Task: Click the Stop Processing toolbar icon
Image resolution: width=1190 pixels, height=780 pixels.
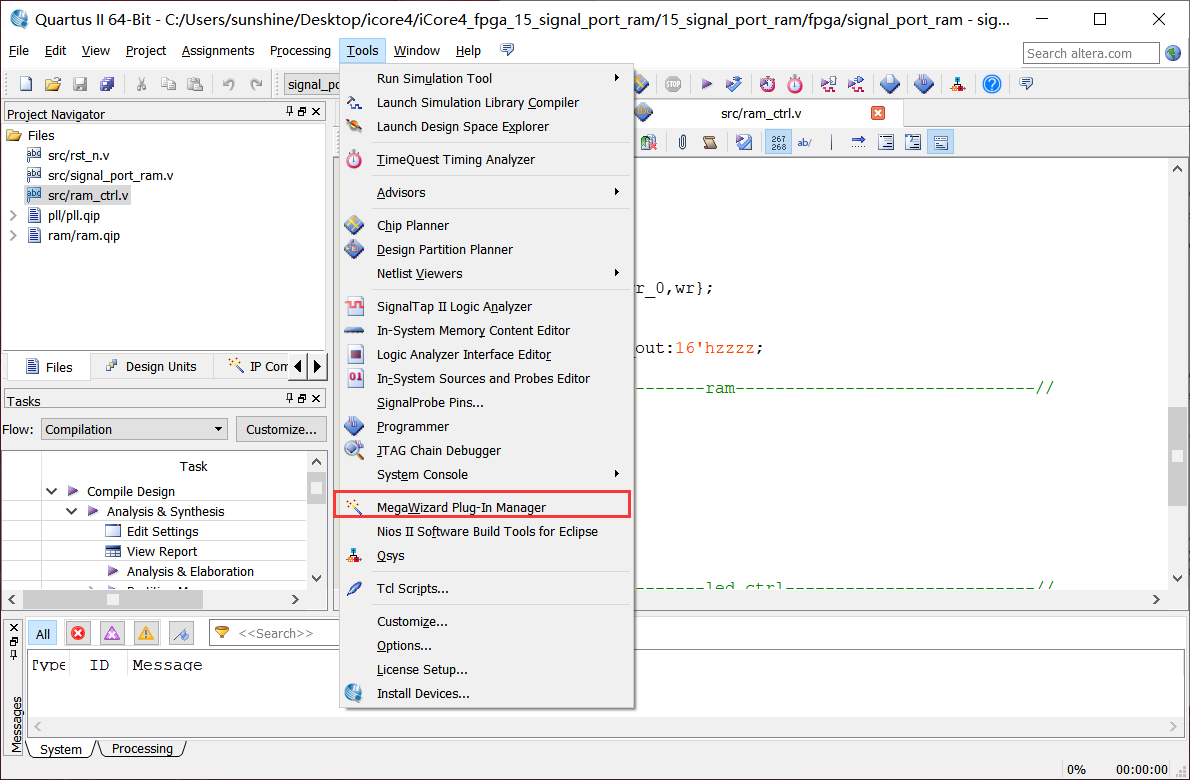Action: point(672,84)
